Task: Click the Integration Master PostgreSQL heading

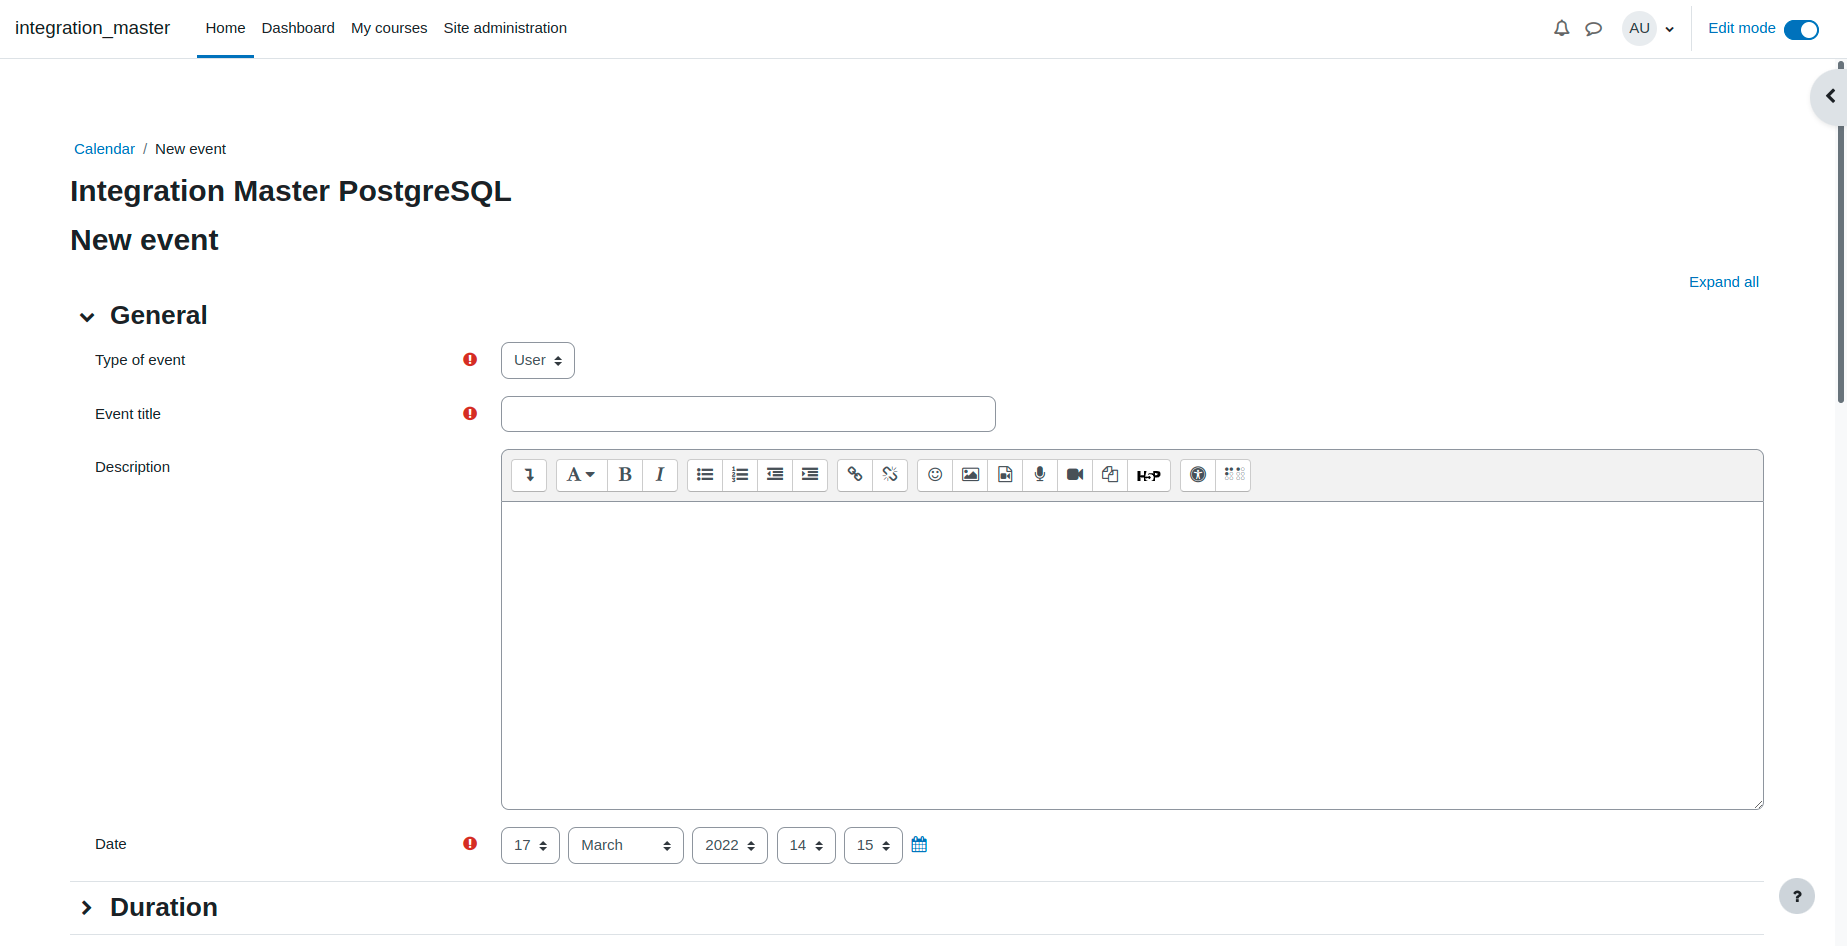Action: pyautogui.click(x=291, y=191)
